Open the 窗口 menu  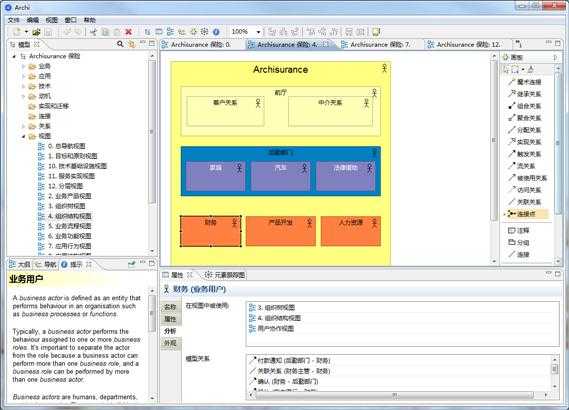[x=70, y=20]
